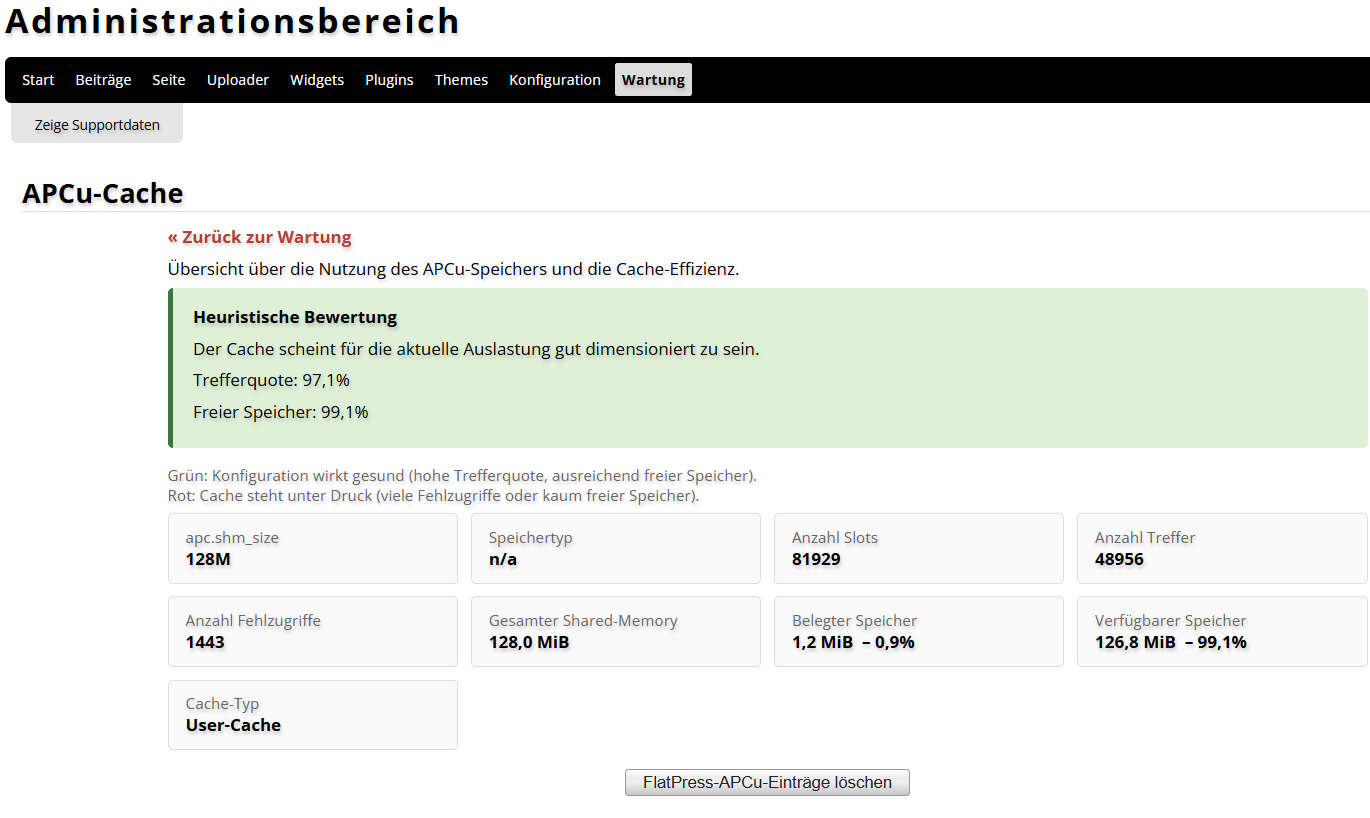Image resolution: width=1370 pixels, height=818 pixels.
Task: Navigate to the Plugins section
Action: pos(389,80)
